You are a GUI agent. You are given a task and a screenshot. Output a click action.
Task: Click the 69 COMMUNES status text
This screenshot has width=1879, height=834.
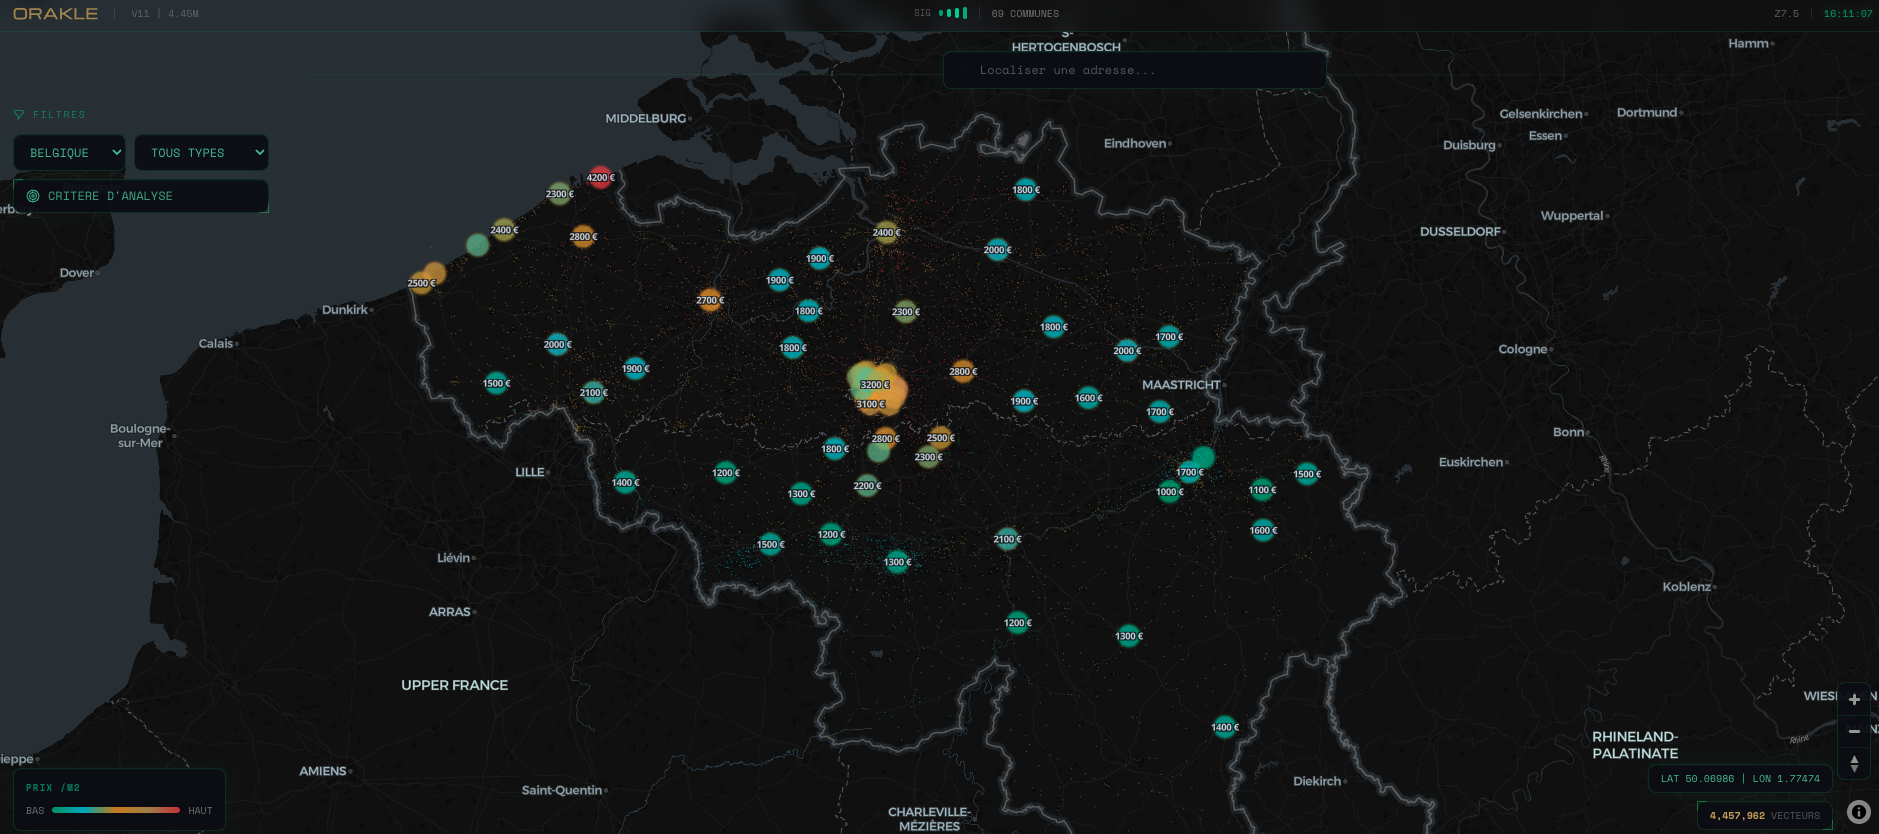tap(1025, 14)
